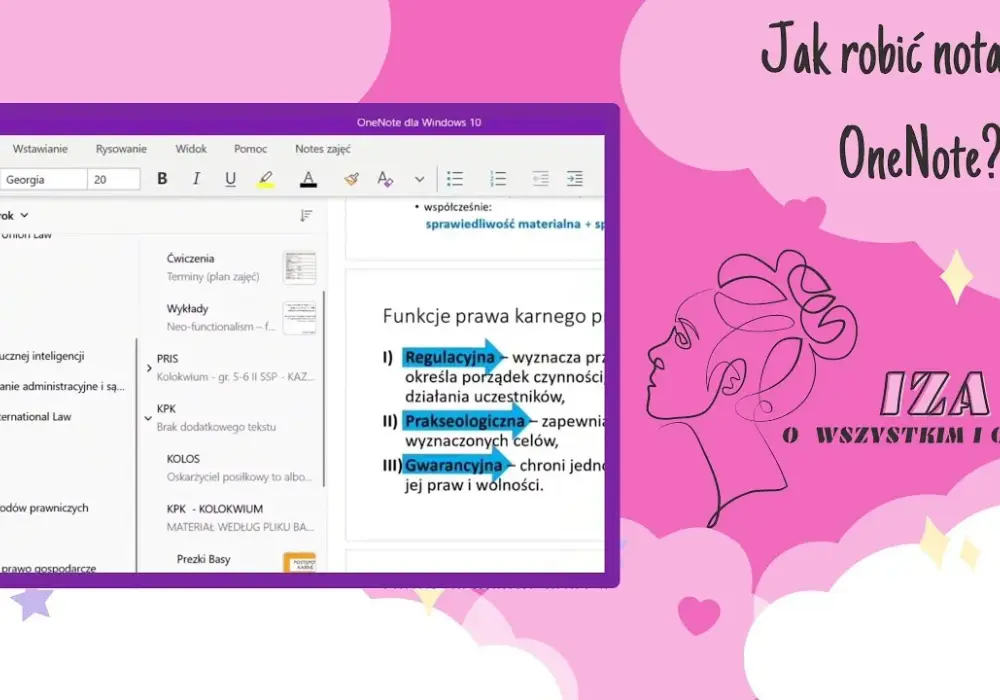The width and height of the screenshot is (1000, 700).
Task: Open the Pomoc tab
Action: [x=250, y=149]
